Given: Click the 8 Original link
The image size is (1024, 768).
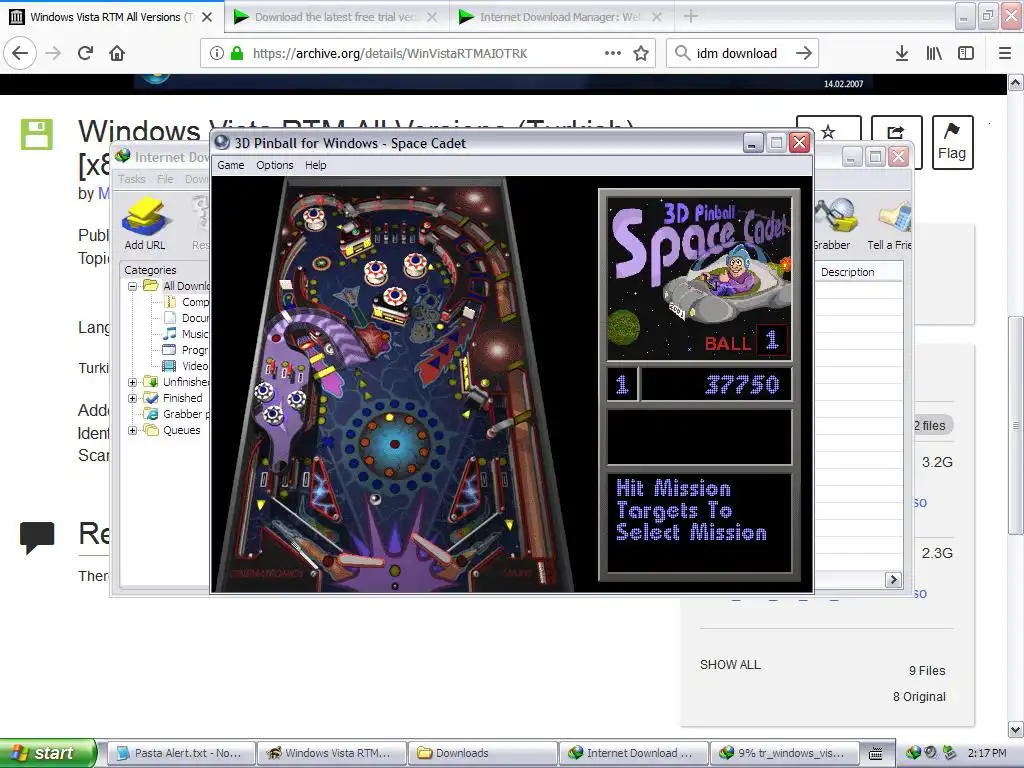Looking at the screenshot, I should [x=919, y=696].
